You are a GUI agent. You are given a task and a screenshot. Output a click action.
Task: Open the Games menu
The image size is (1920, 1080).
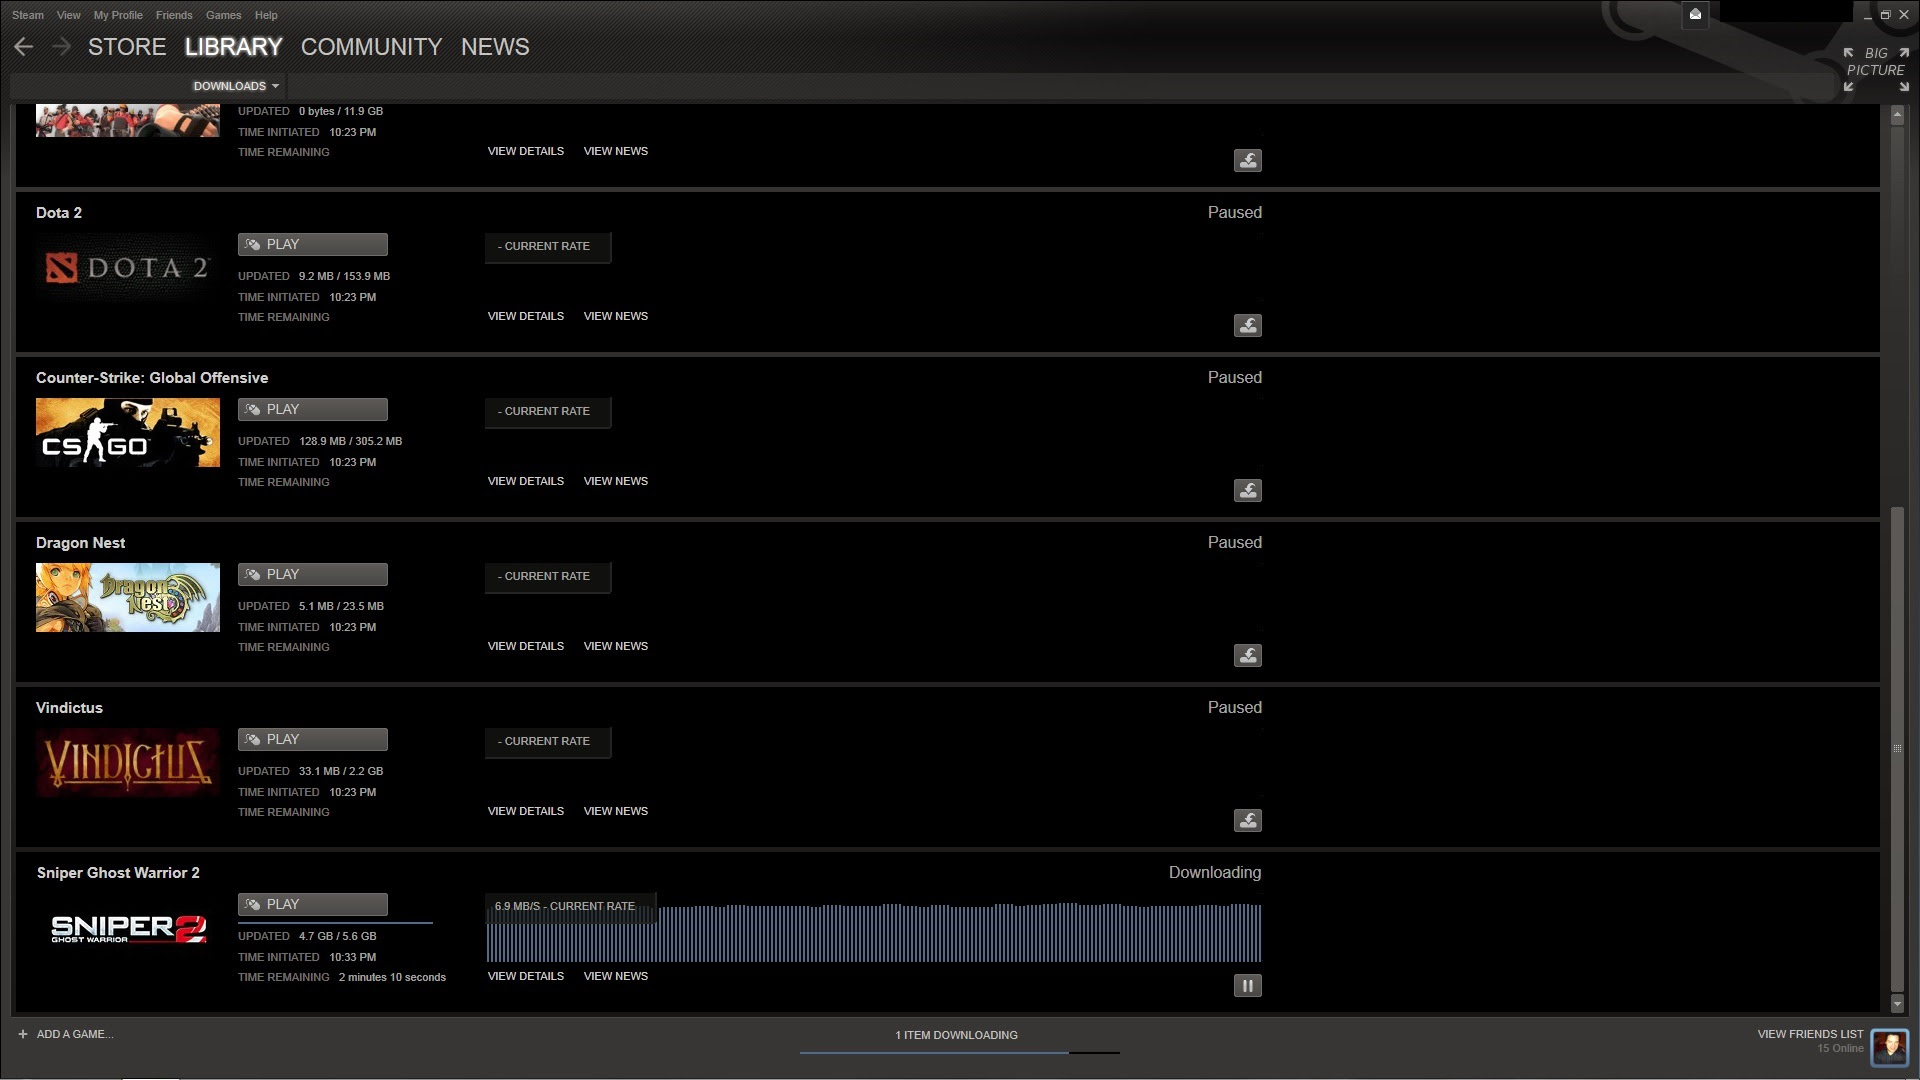click(x=223, y=15)
